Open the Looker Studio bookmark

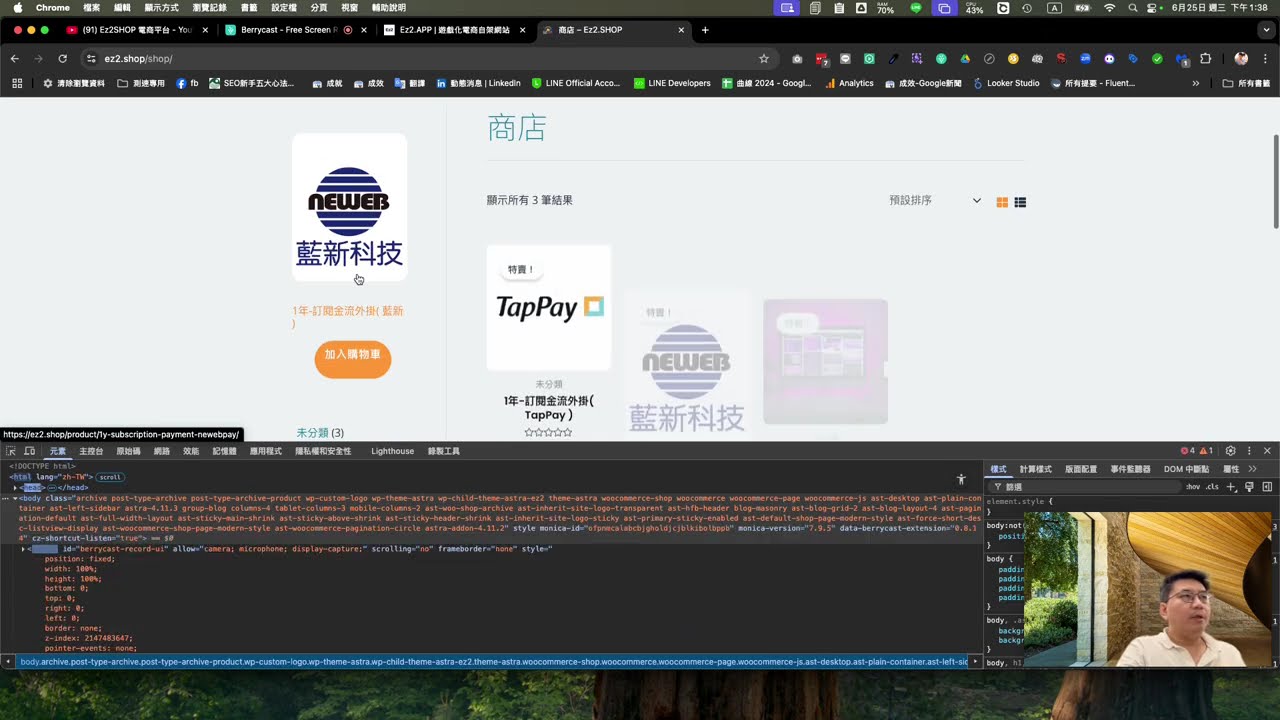coord(1006,83)
